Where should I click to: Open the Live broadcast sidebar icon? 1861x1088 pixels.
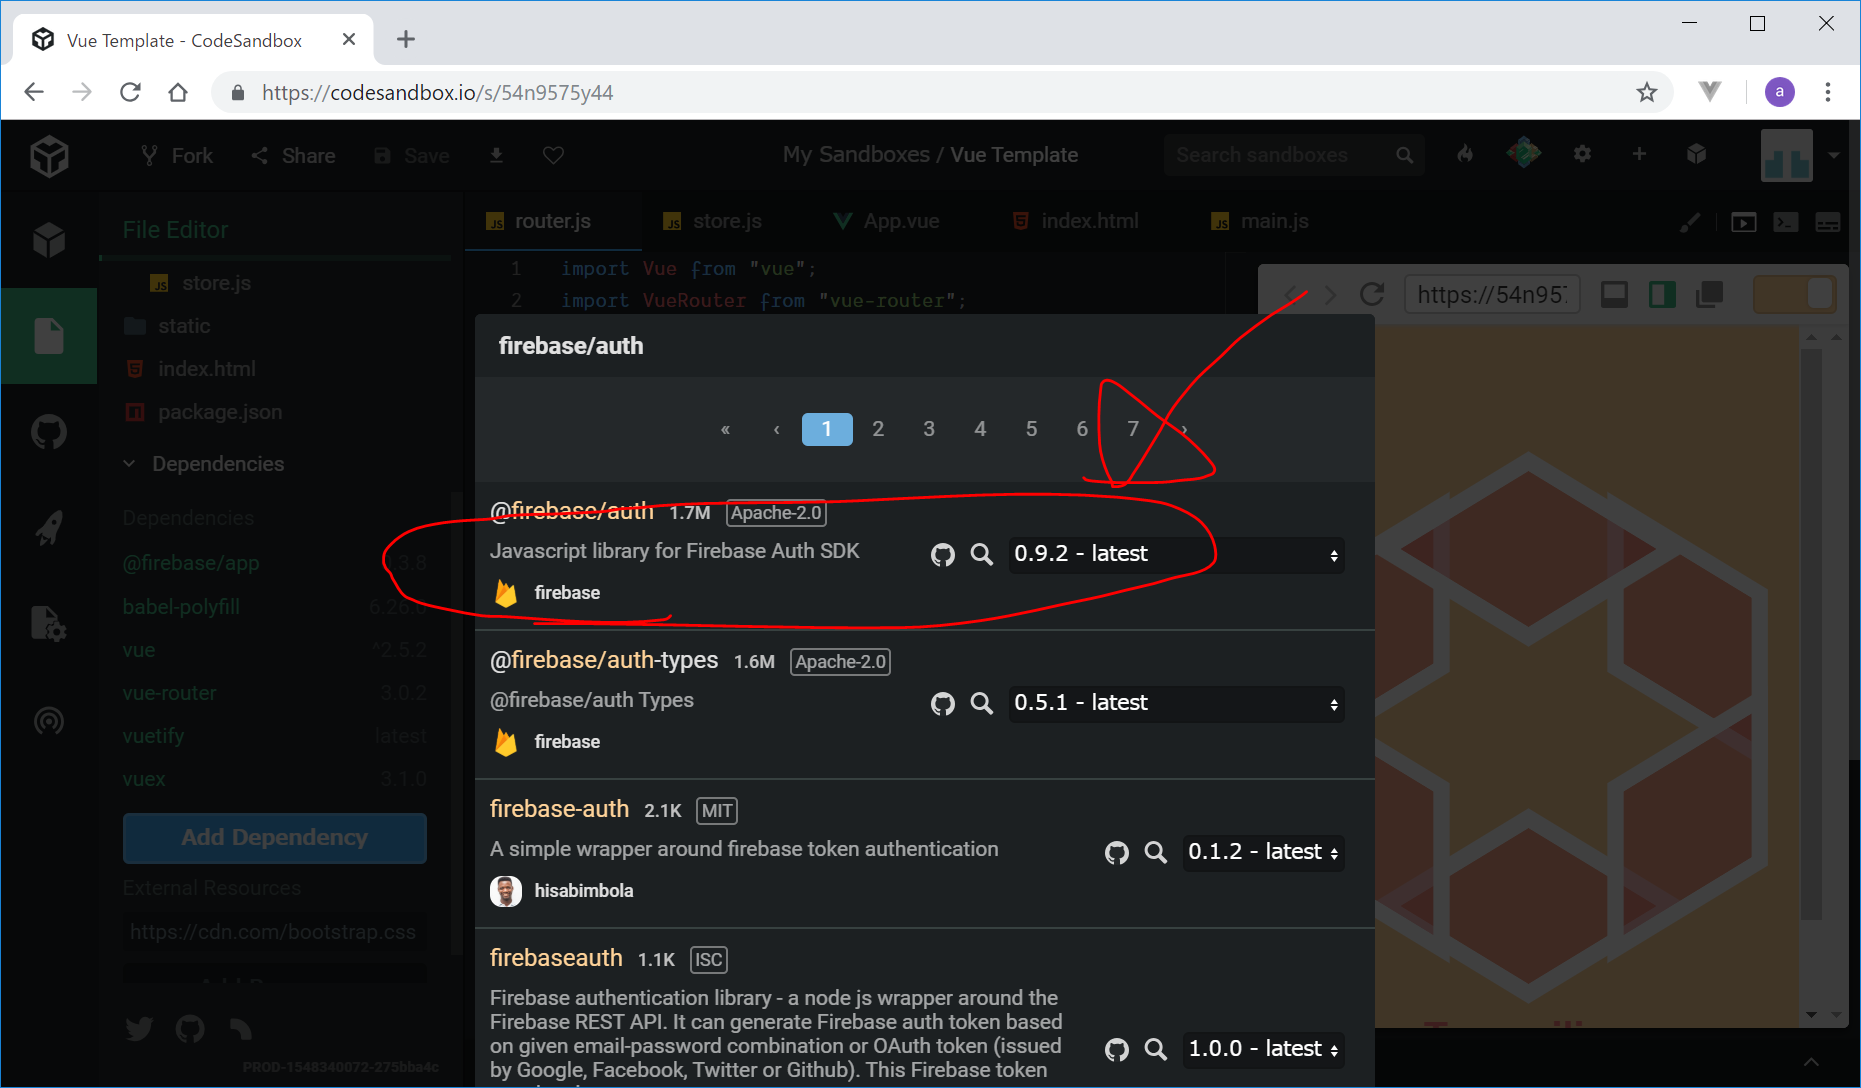(x=48, y=721)
